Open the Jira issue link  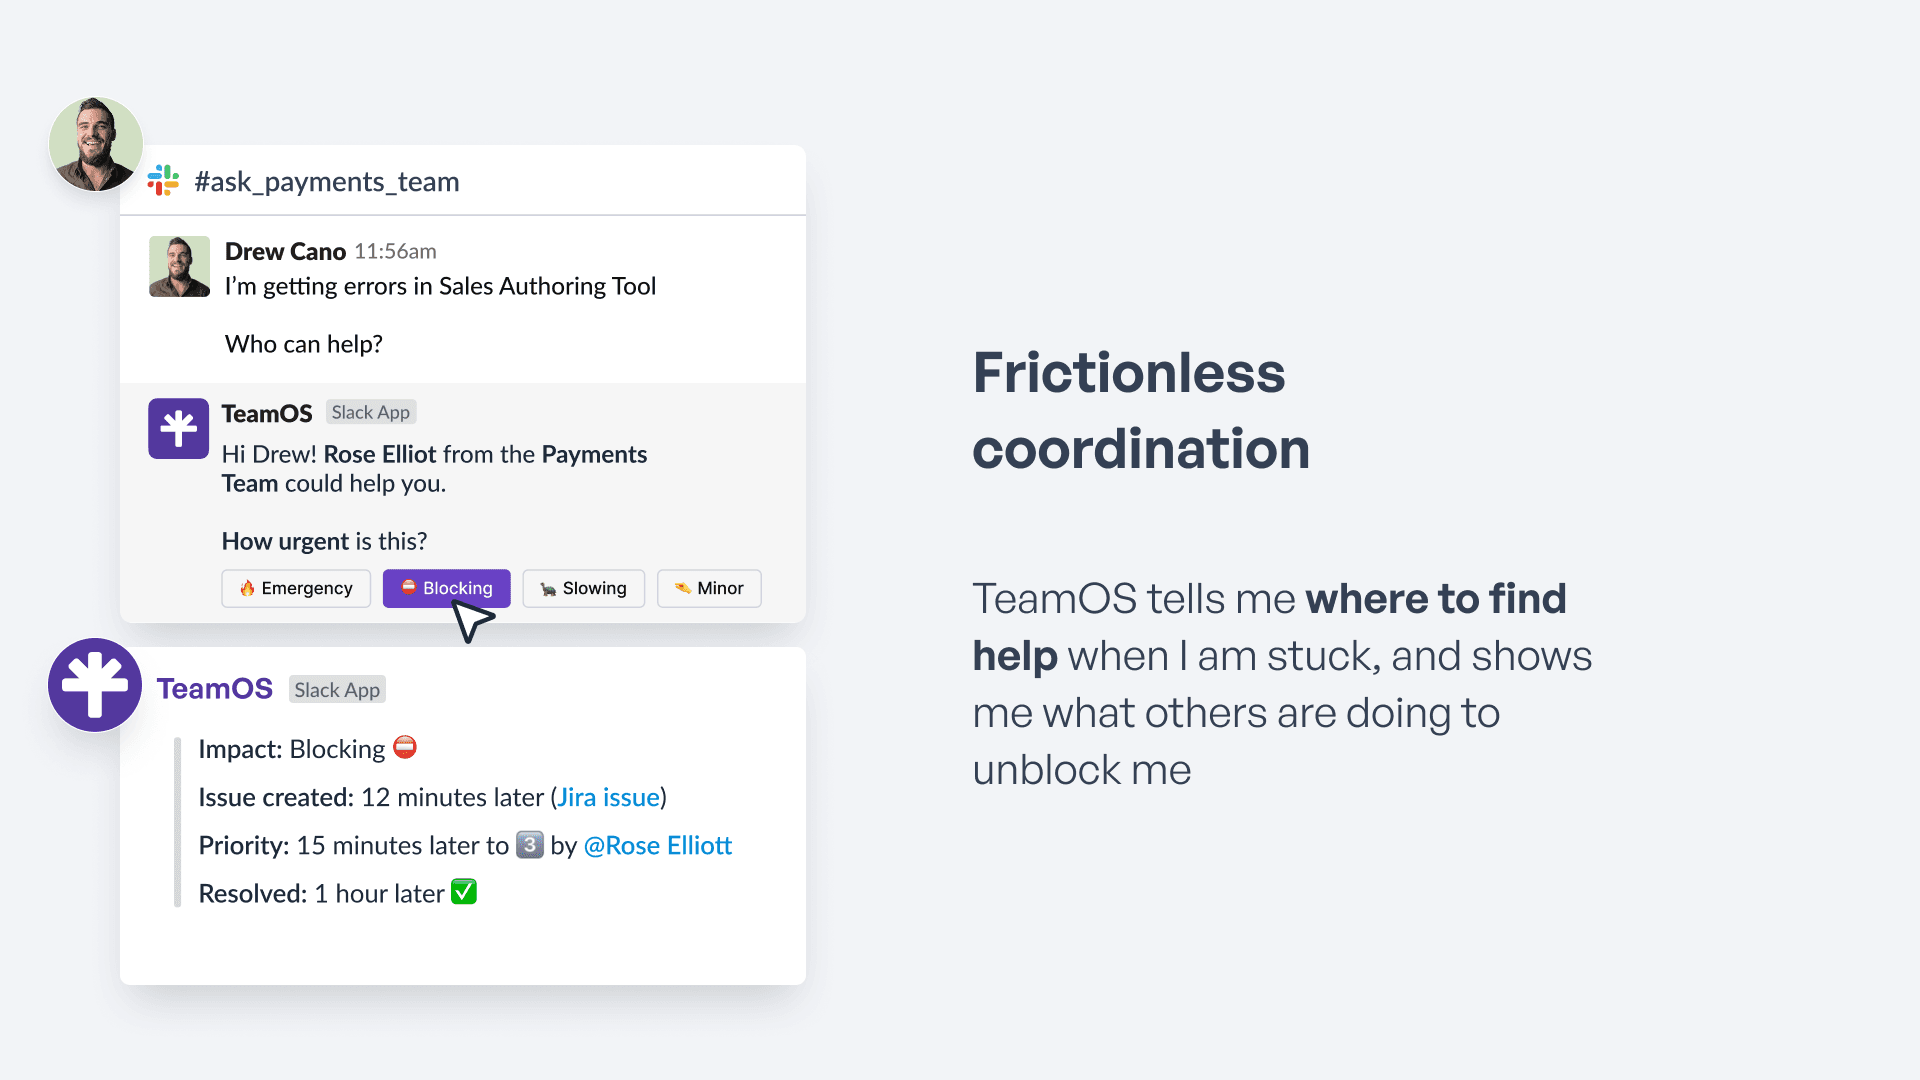[x=608, y=797]
